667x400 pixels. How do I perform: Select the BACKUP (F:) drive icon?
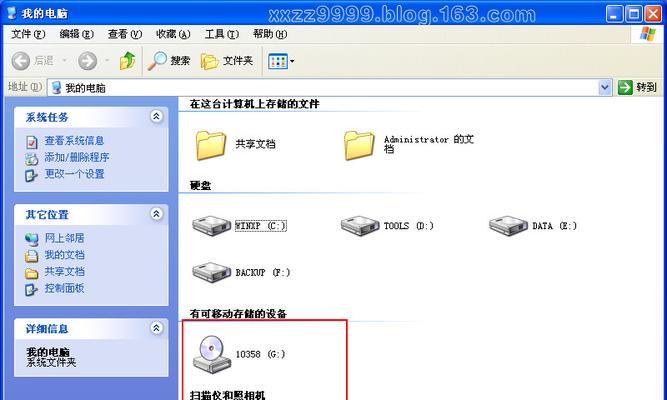click(211, 272)
